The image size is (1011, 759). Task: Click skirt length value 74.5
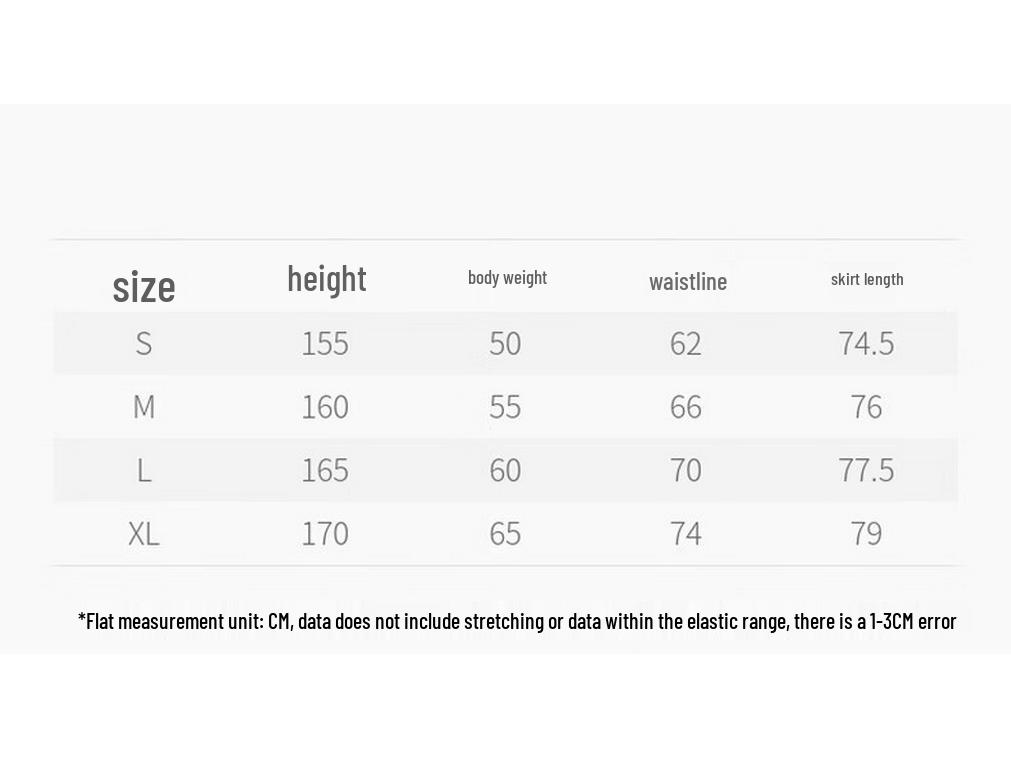(866, 343)
